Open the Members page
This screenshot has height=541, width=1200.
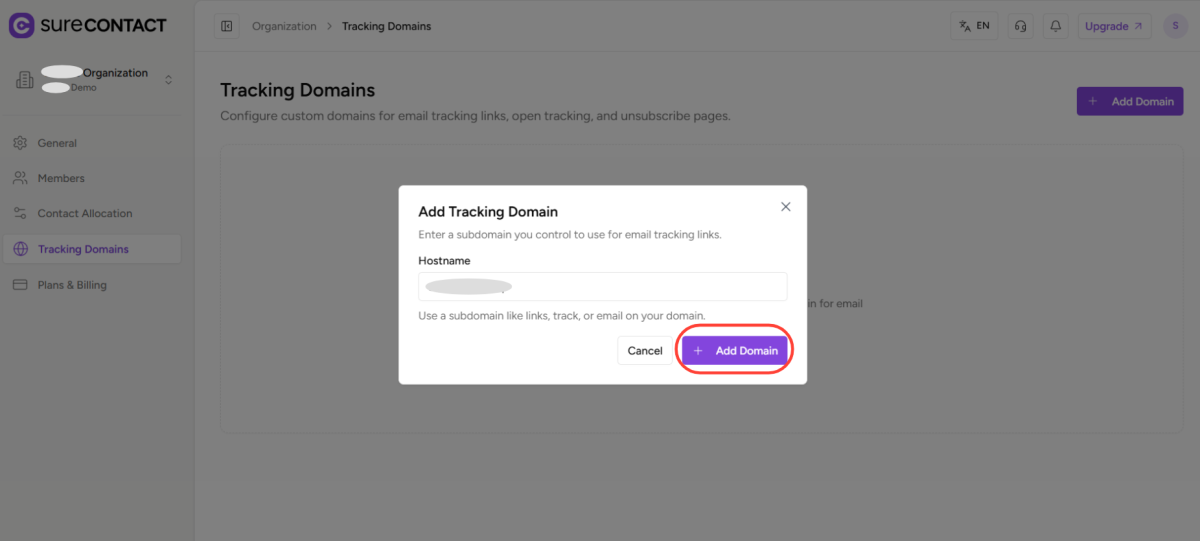click(x=61, y=178)
